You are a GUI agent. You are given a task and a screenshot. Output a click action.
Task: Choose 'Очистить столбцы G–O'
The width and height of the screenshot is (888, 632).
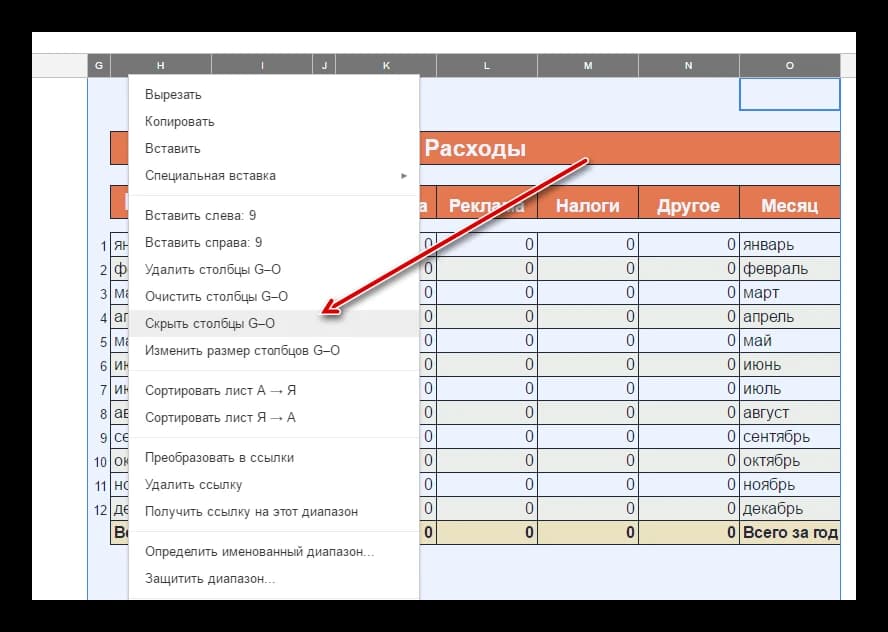(216, 296)
